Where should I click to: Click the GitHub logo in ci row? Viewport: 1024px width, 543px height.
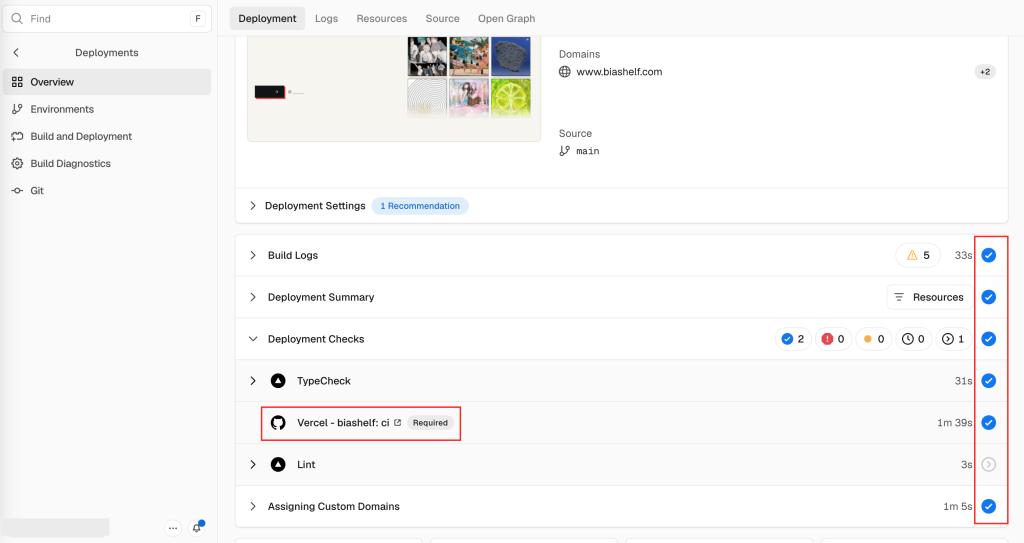278,422
